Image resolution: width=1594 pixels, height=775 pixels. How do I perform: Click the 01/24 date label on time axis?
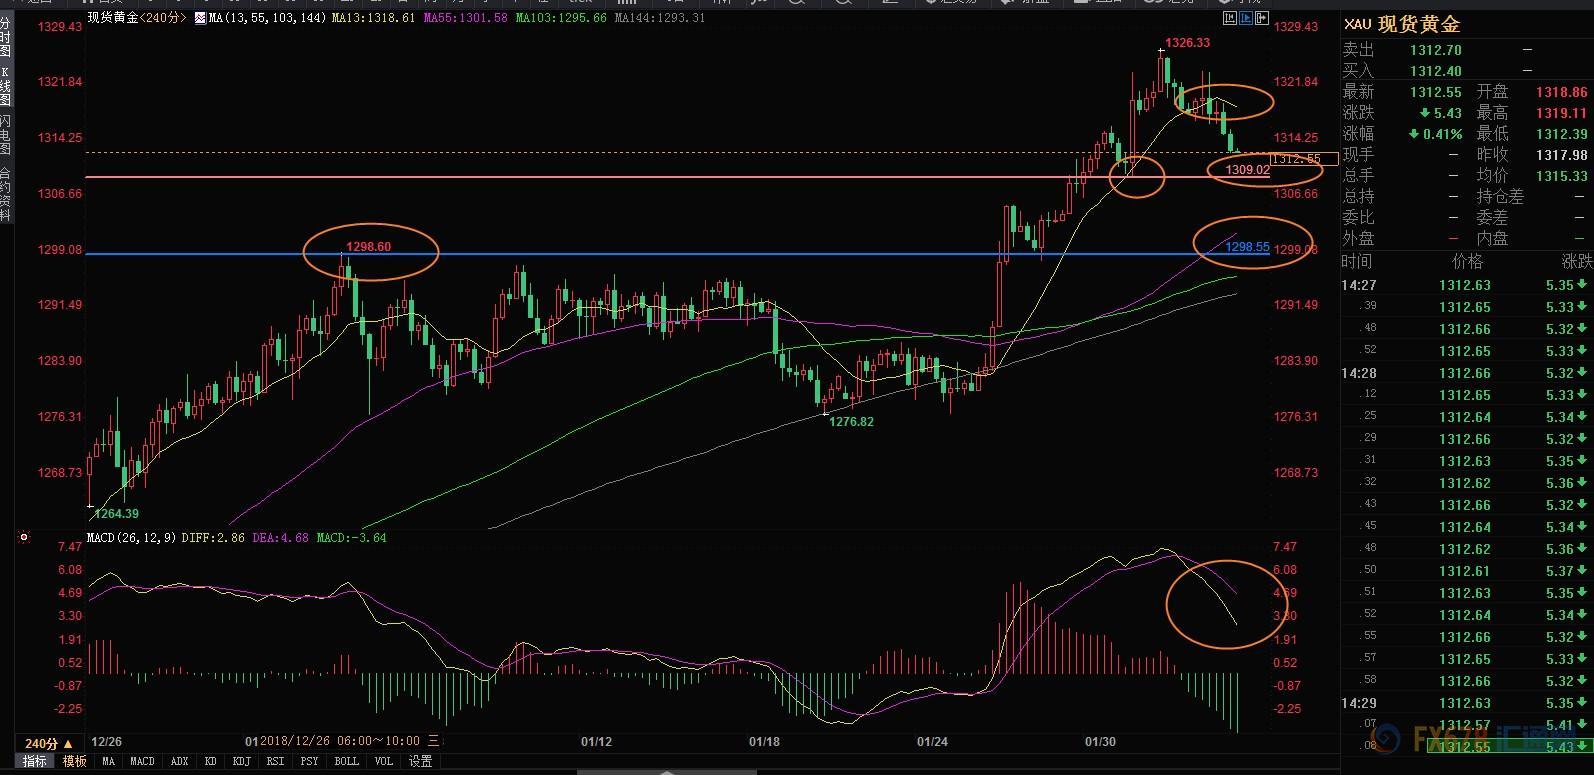932,742
